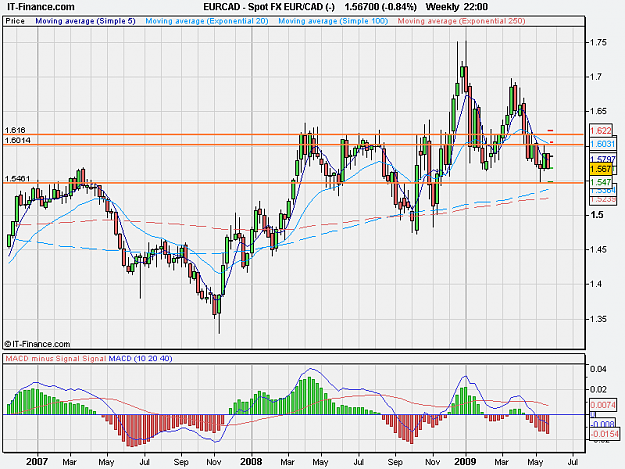Screen dimensions: 625x469
Task: Select the Moving average (Exponential 250) legend
Action: [x=461, y=21]
